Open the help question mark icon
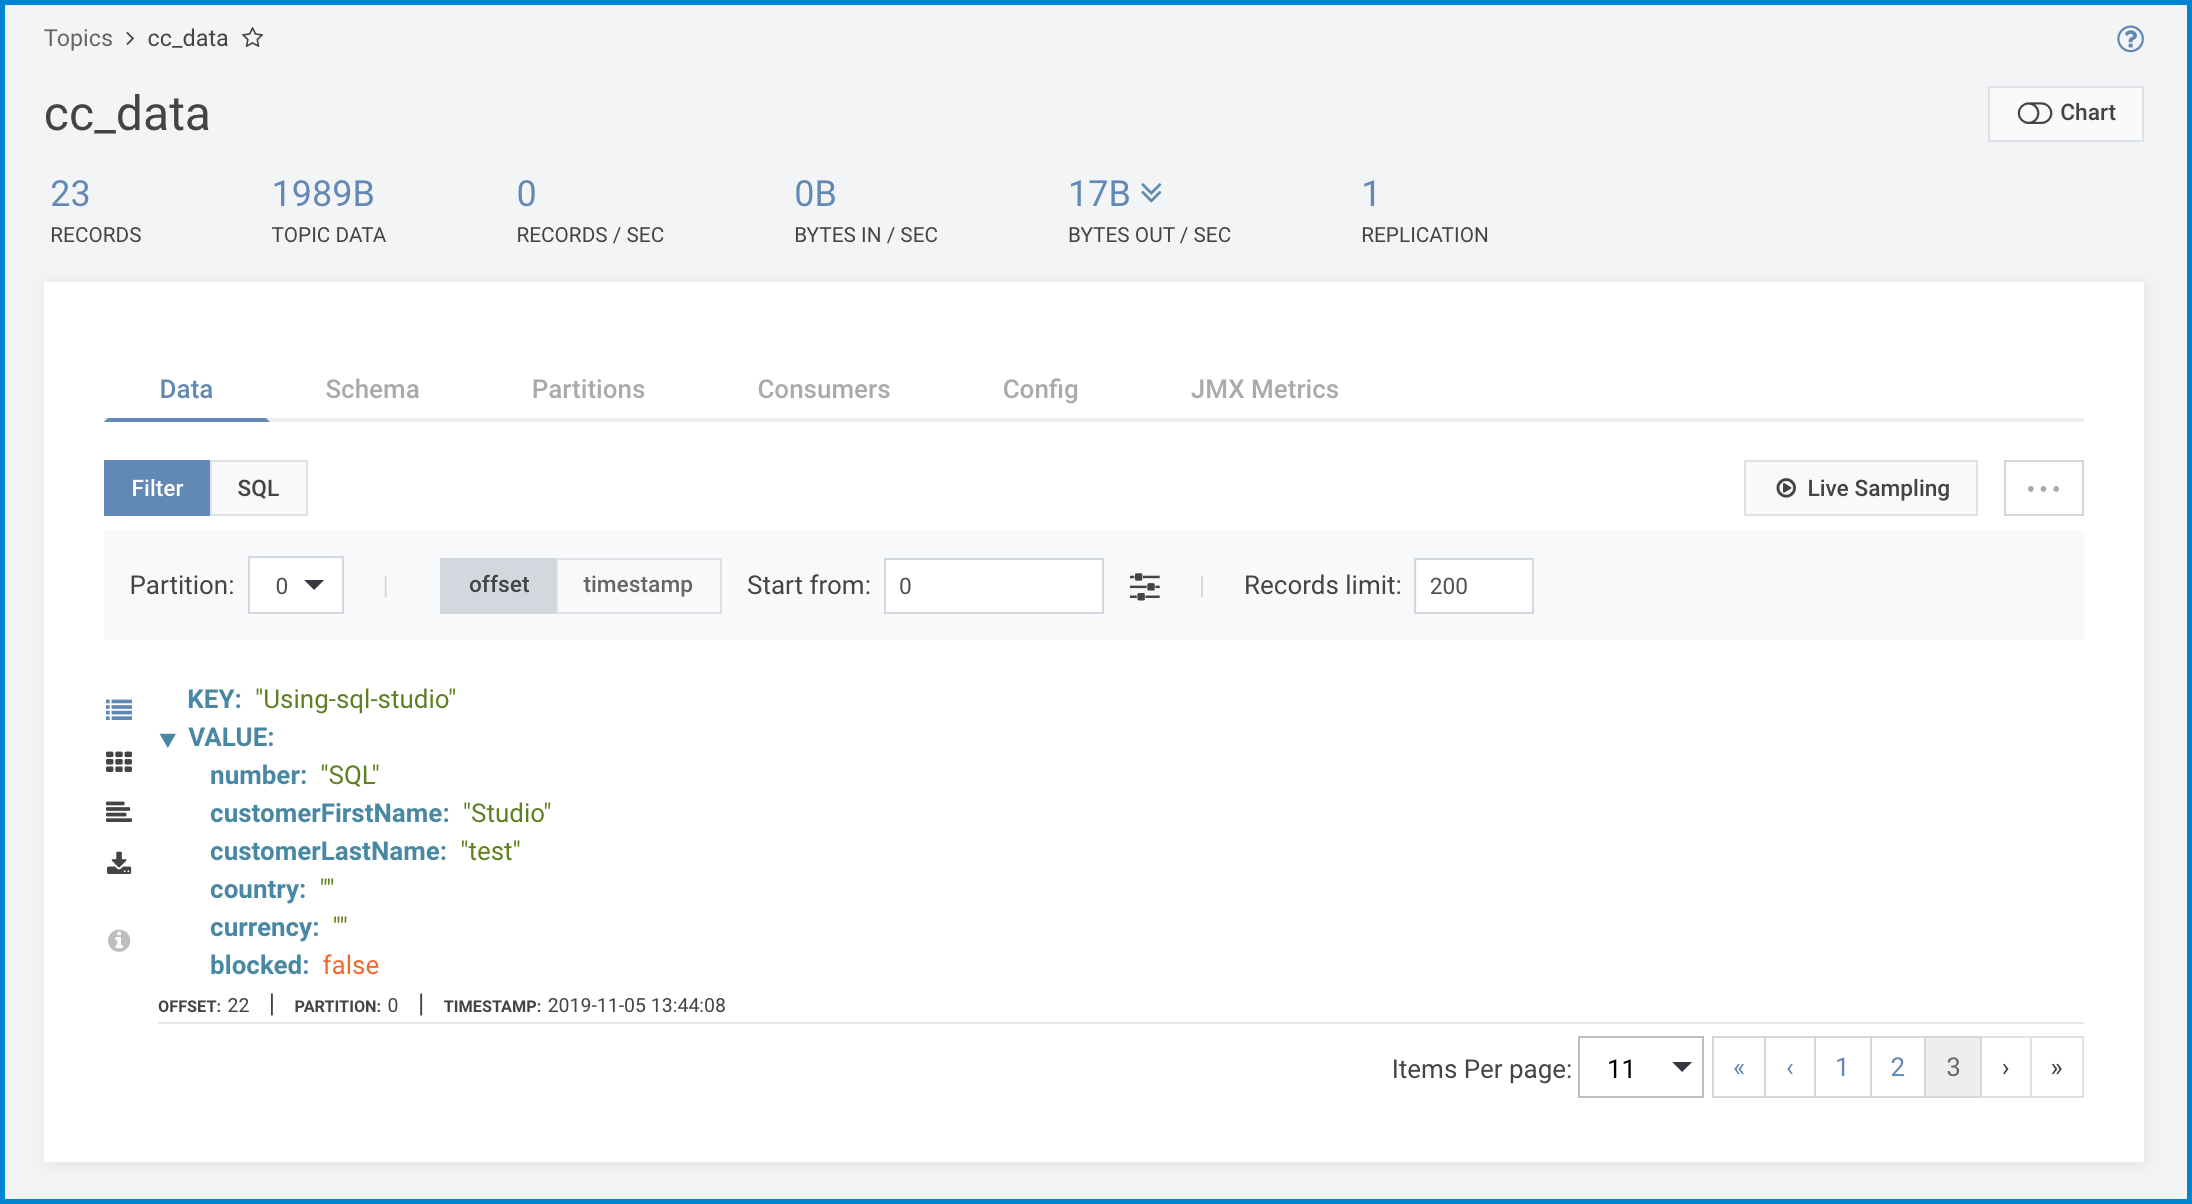The image size is (2192, 1204). (2130, 39)
